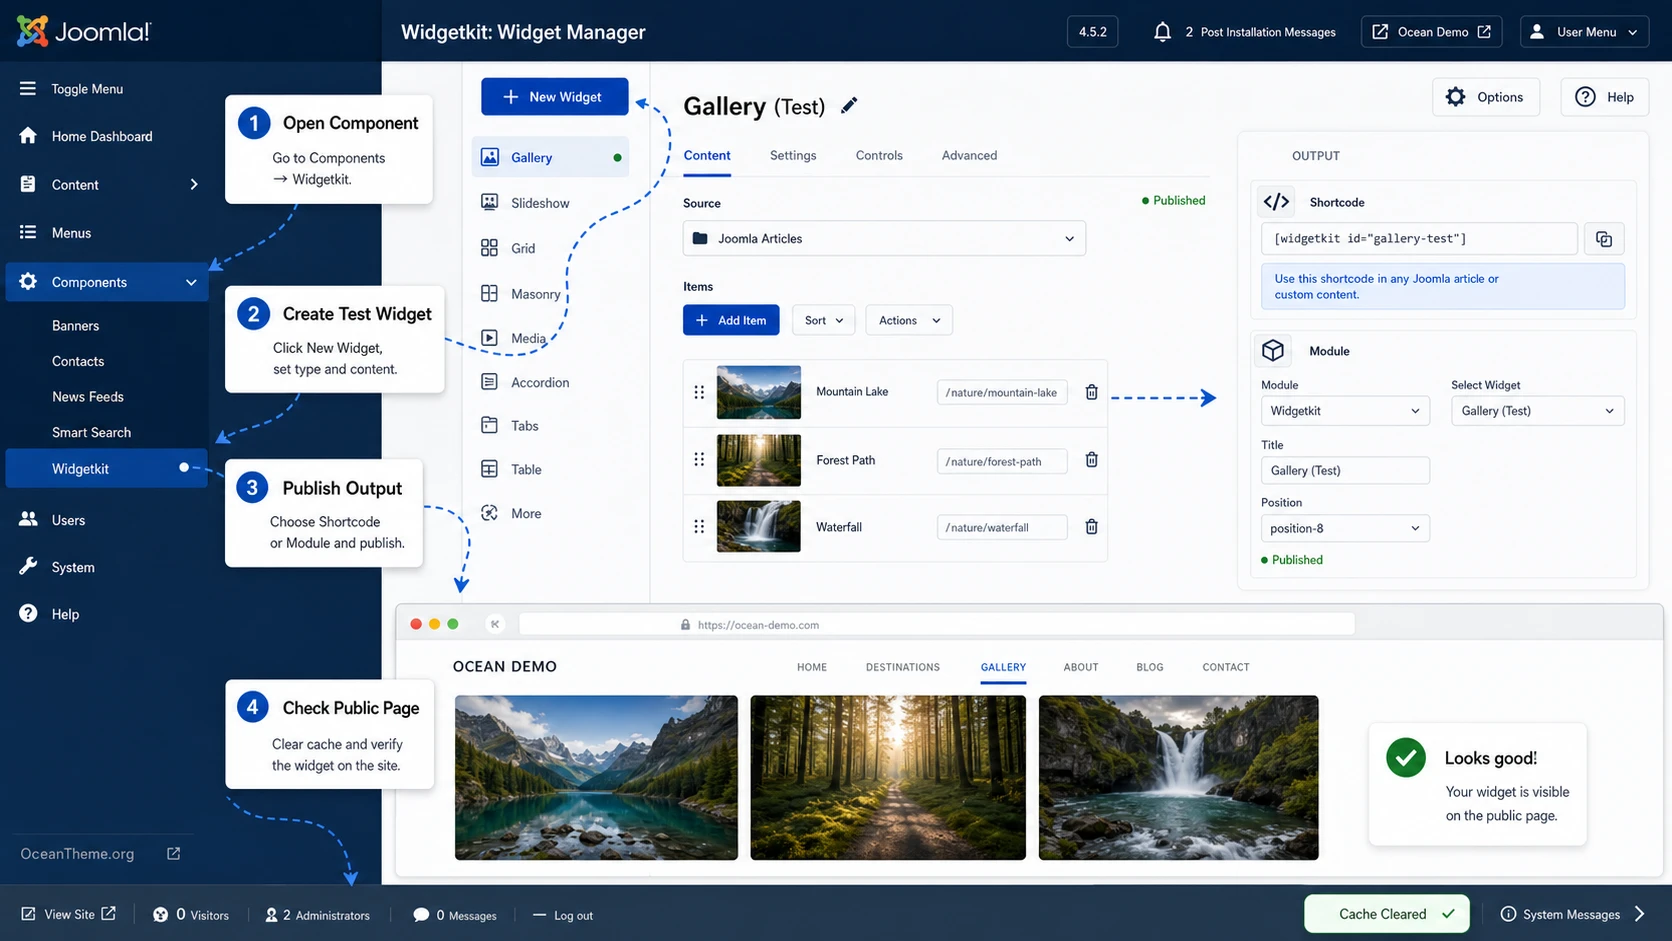The width and height of the screenshot is (1672, 941).
Task: Switch to the Advanced tab
Action: [x=969, y=156]
